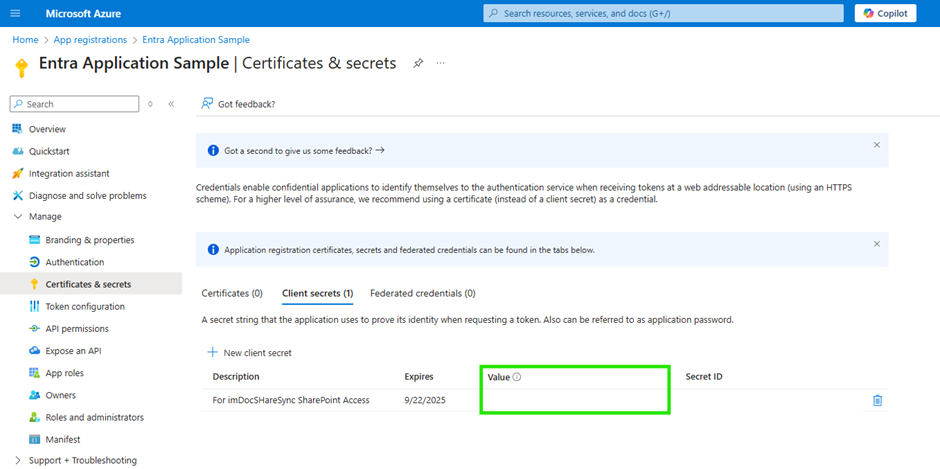The width and height of the screenshot is (940, 469).
Task: Dismiss the feedback banner
Action: point(876,145)
